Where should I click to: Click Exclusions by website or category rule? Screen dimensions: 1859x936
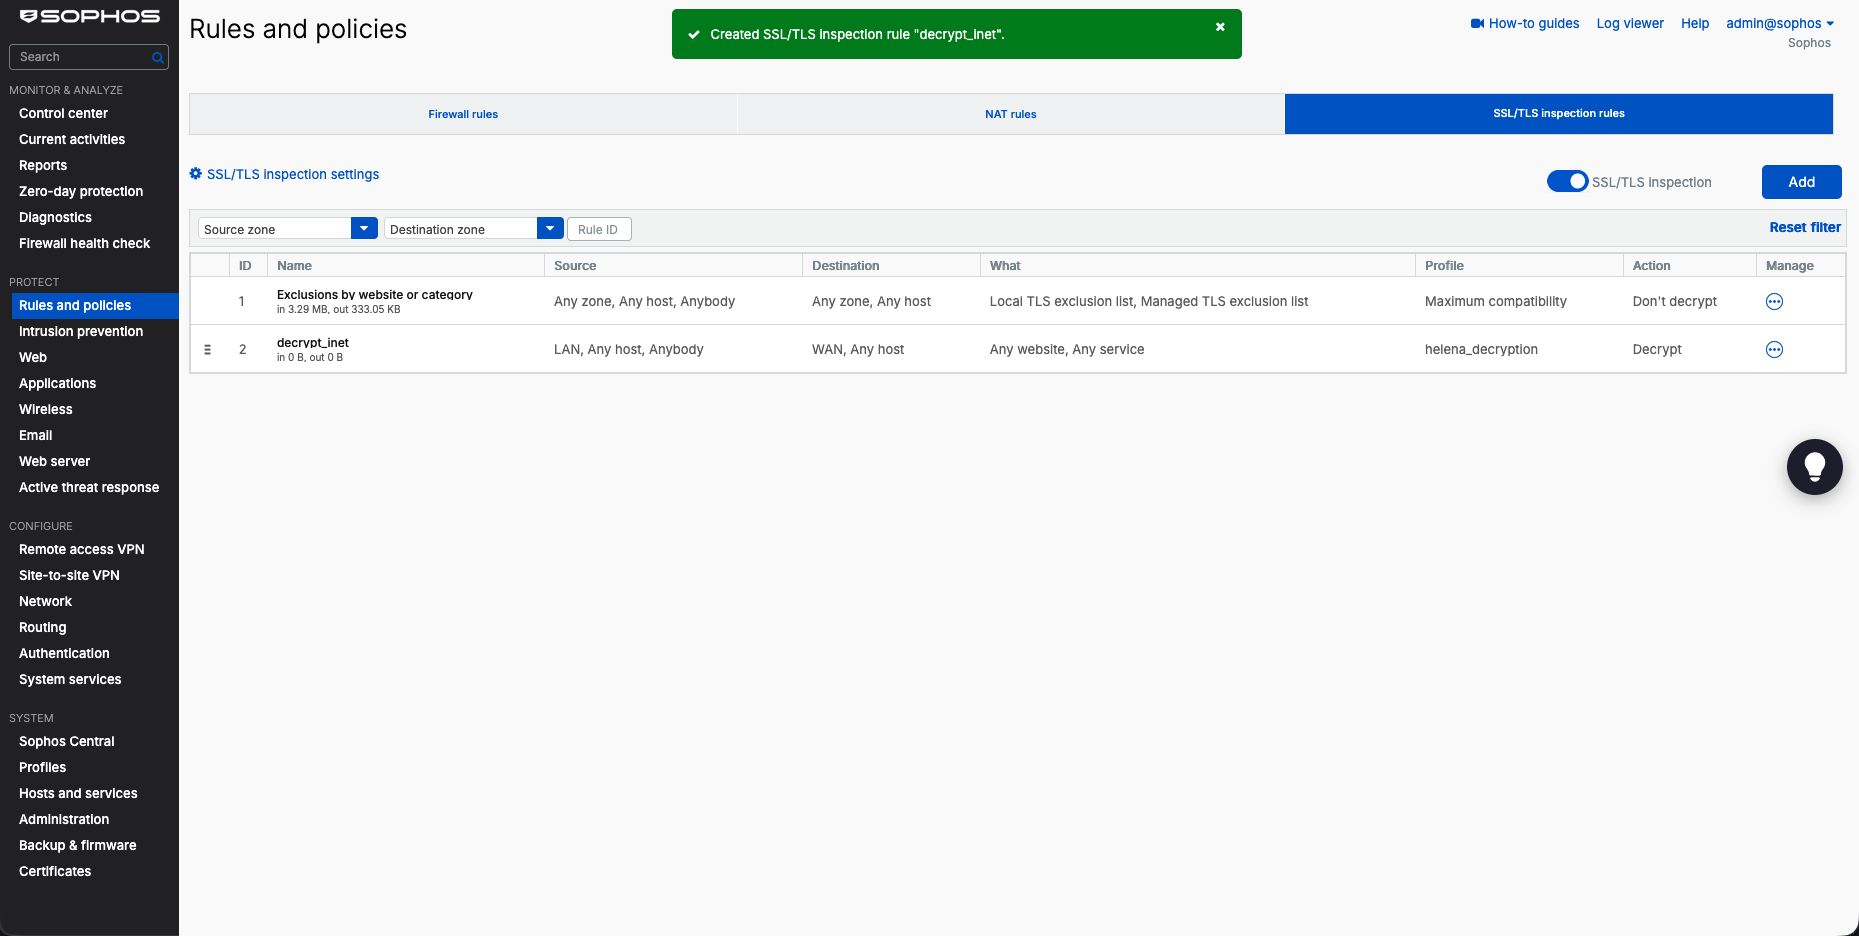[375, 294]
